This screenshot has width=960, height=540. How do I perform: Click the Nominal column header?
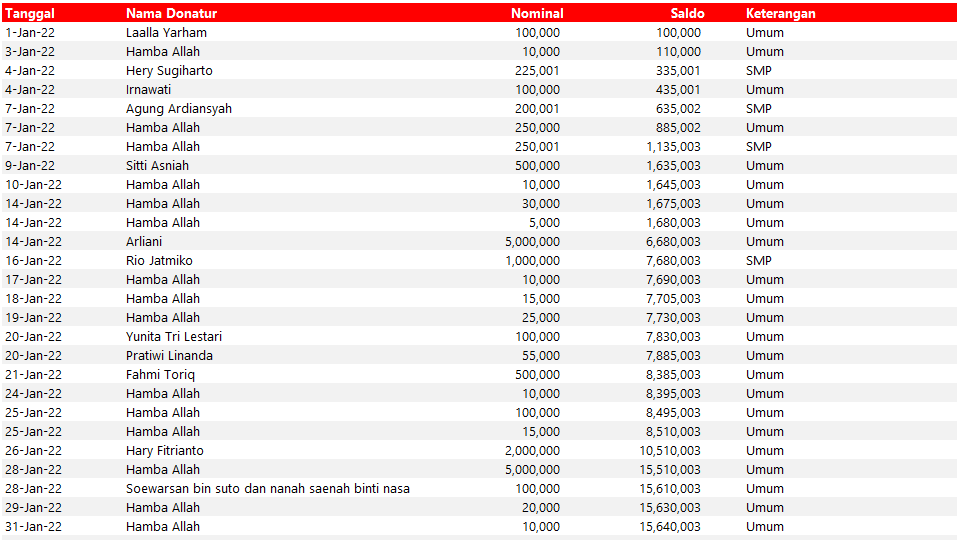click(x=536, y=13)
